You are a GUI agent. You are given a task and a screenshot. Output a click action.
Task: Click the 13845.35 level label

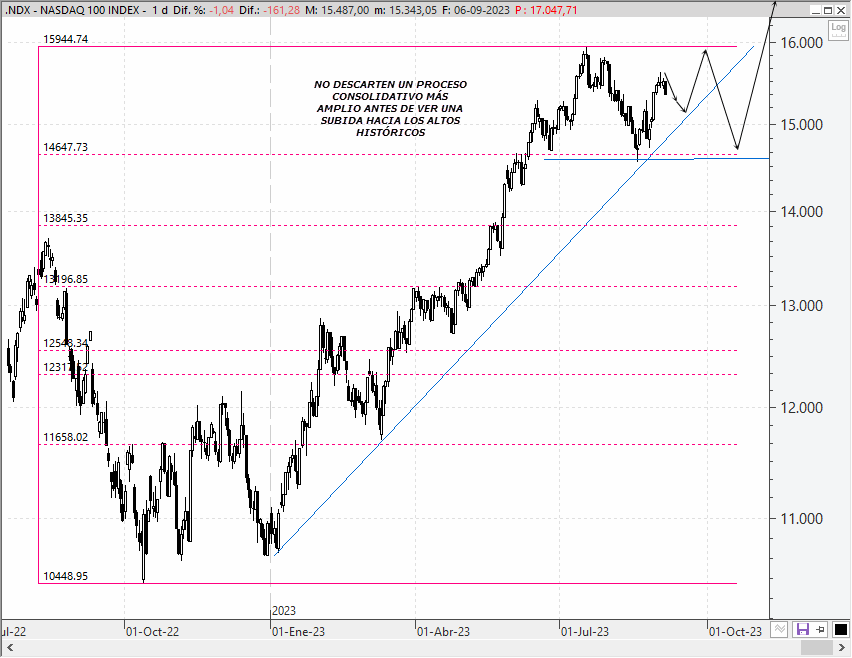click(65, 218)
